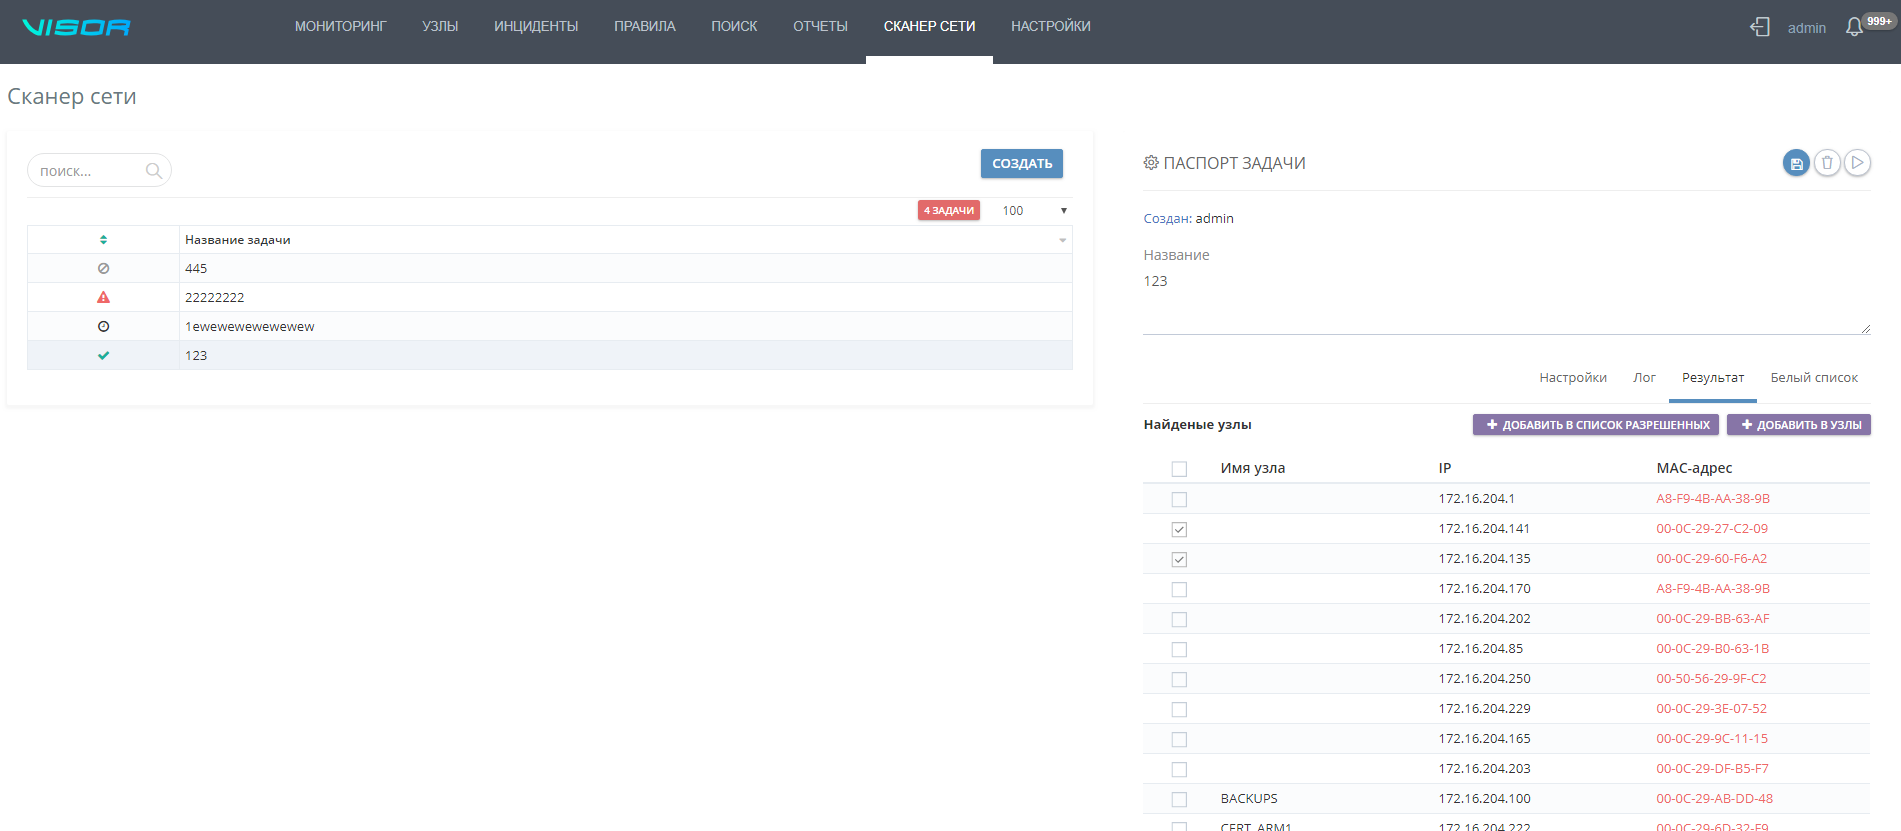Click the IP 172.16.204.100
1901x831 pixels.
click(x=1484, y=799)
